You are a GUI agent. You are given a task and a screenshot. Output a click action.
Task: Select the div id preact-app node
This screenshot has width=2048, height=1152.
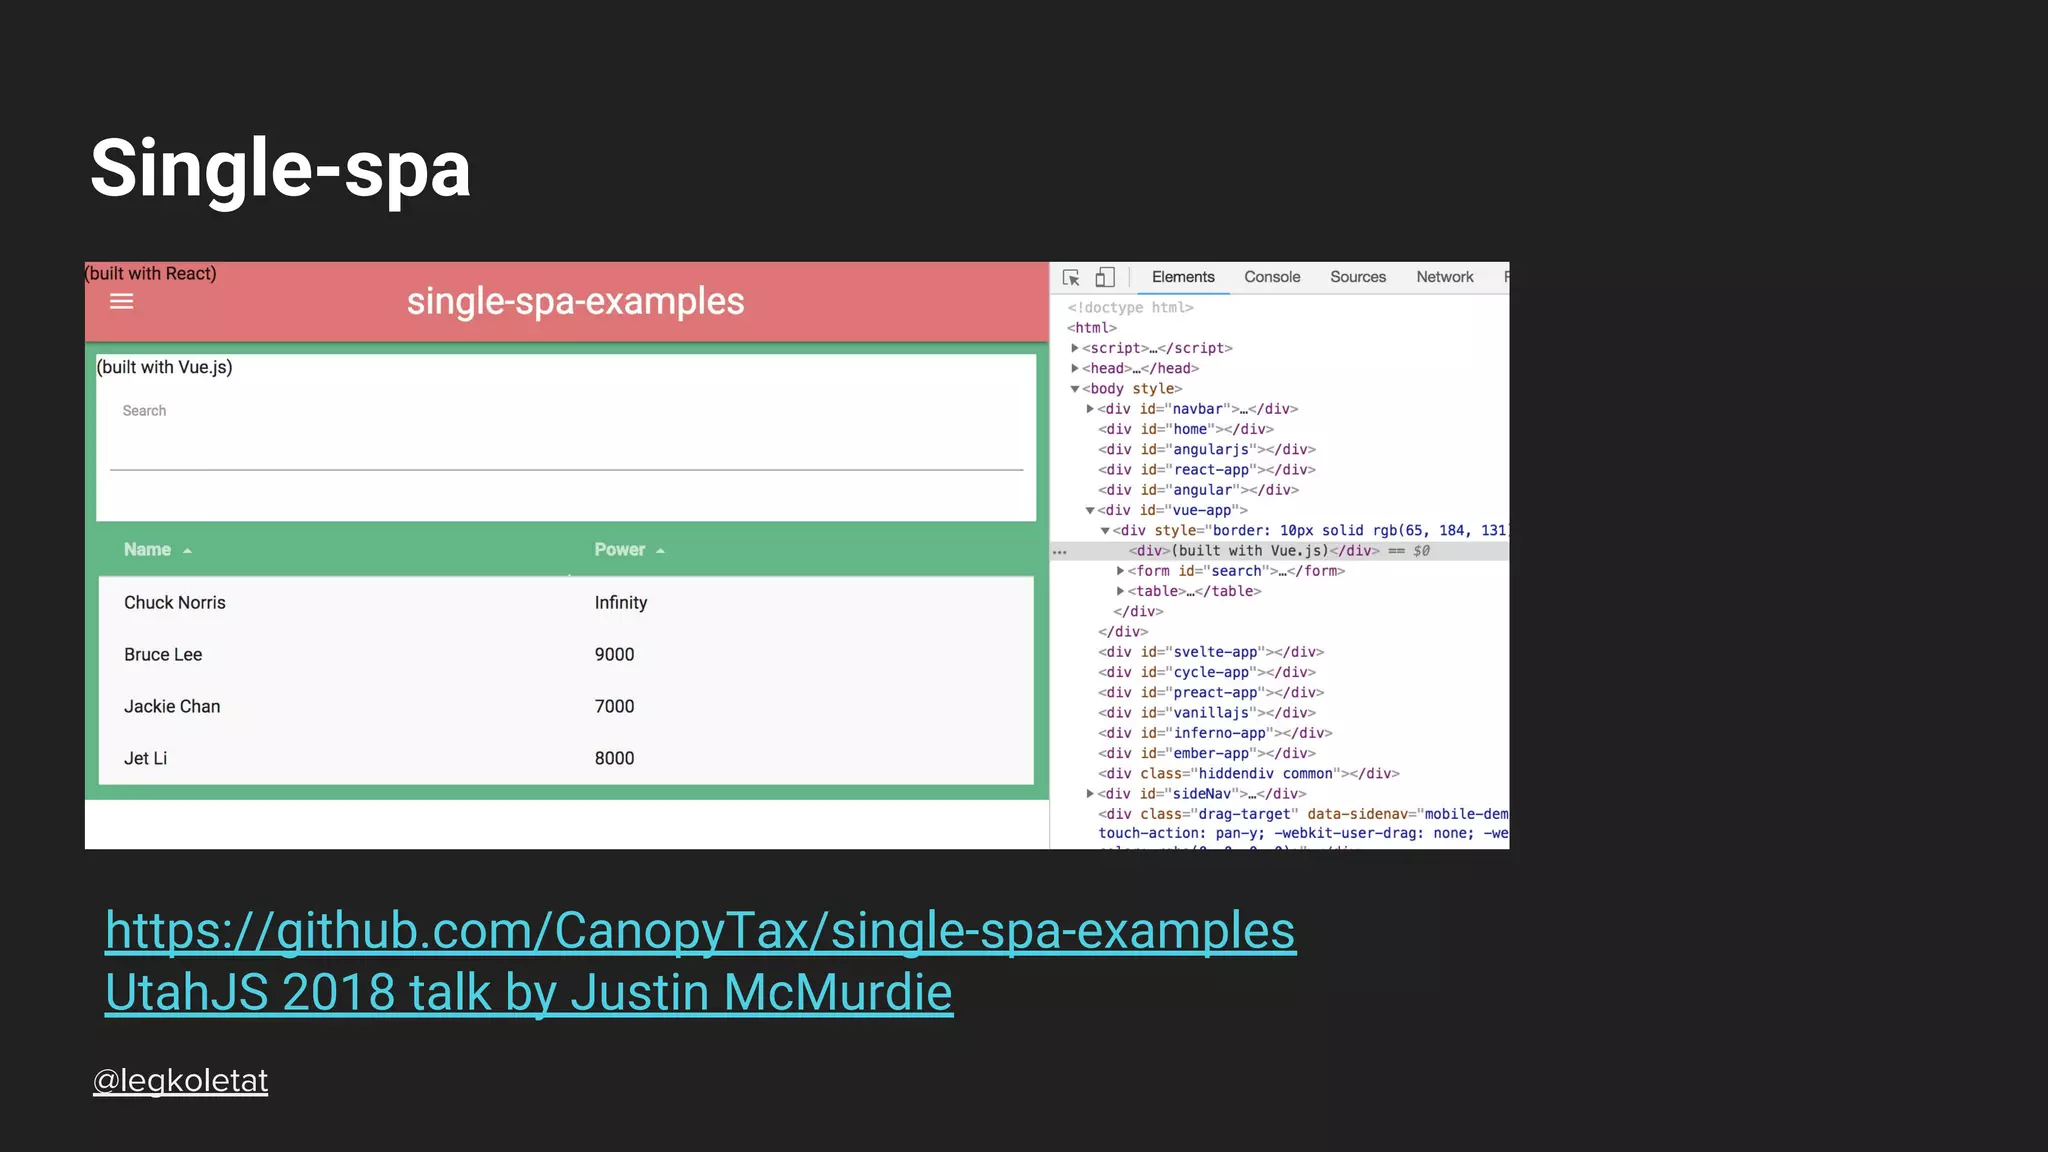click(1211, 693)
